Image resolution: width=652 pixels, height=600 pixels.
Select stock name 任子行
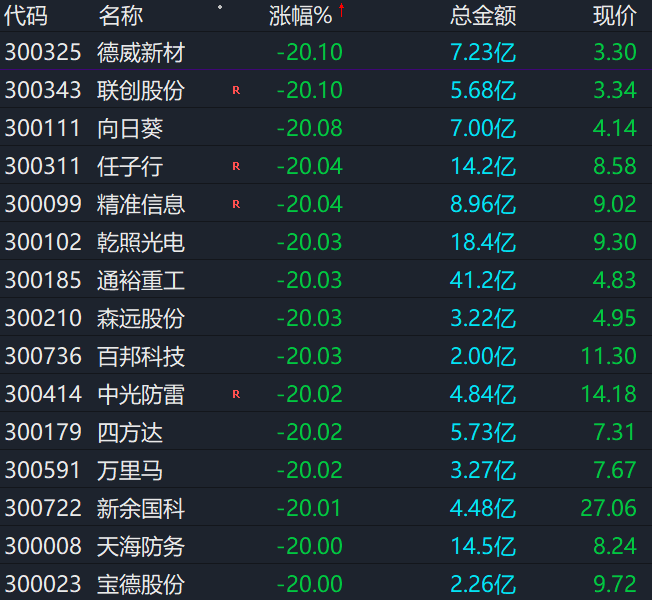coord(130,167)
